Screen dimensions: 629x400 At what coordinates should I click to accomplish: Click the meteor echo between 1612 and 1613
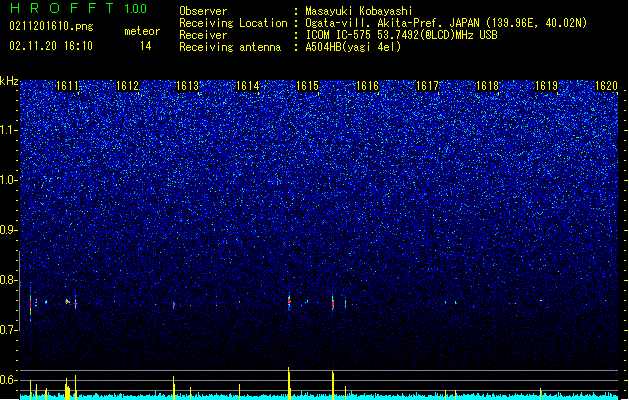174,305
